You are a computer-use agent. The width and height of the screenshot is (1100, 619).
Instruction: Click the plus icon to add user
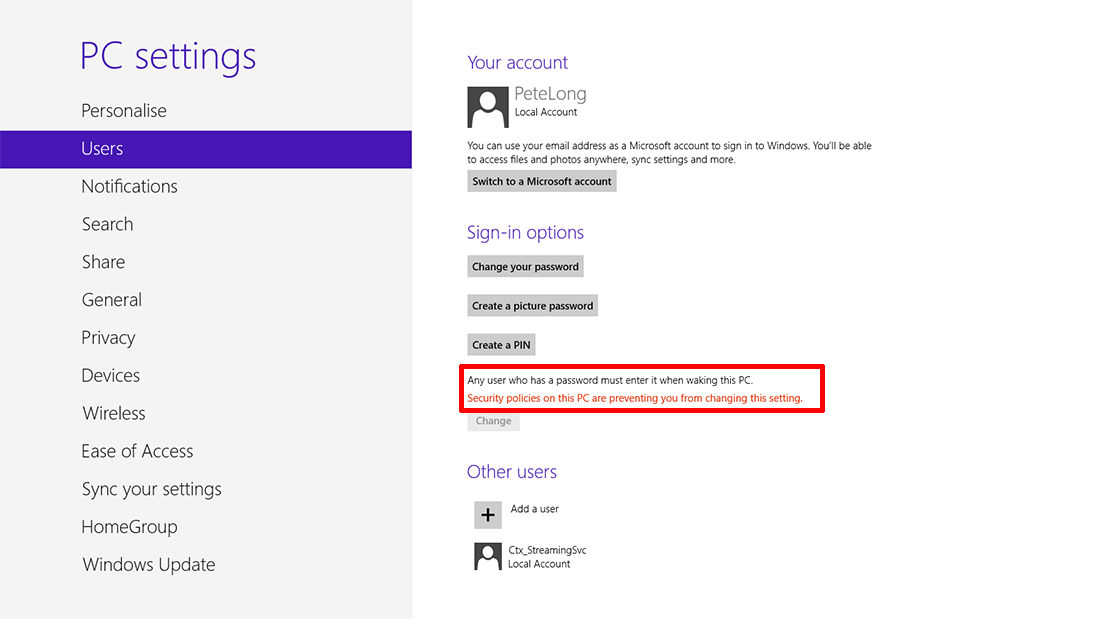pyautogui.click(x=488, y=515)
